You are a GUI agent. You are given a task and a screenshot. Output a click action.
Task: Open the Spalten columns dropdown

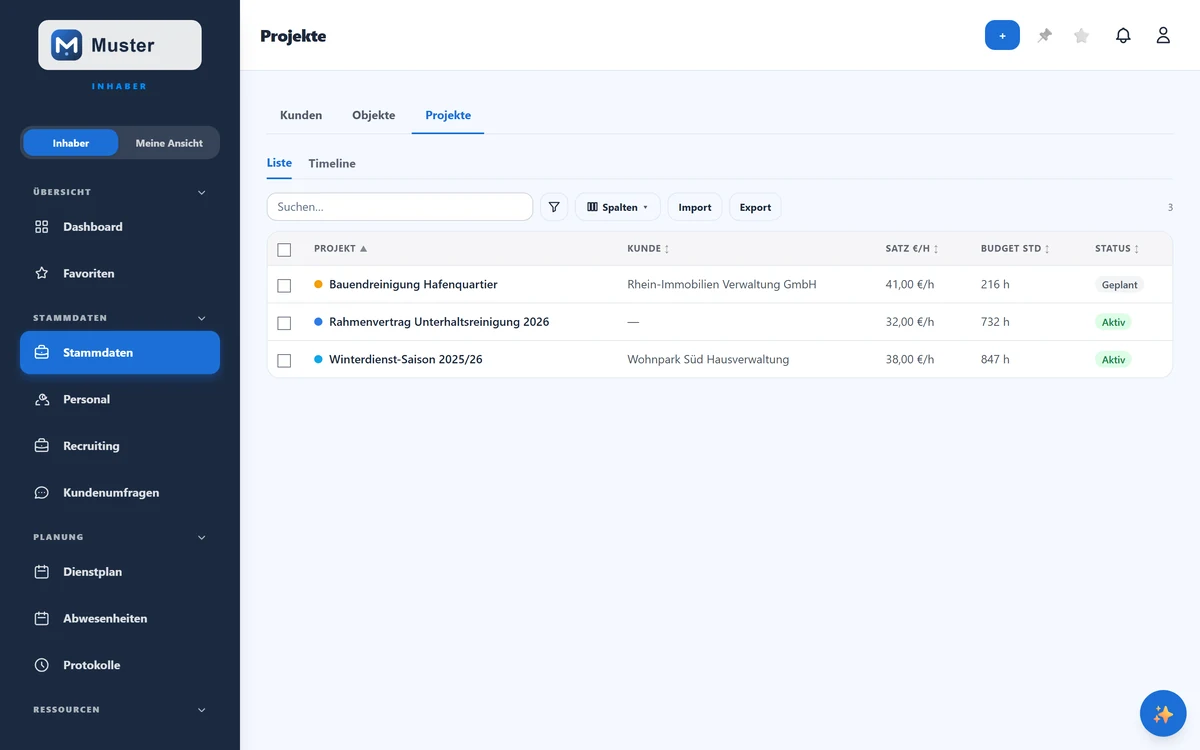[x=618, y=207]
